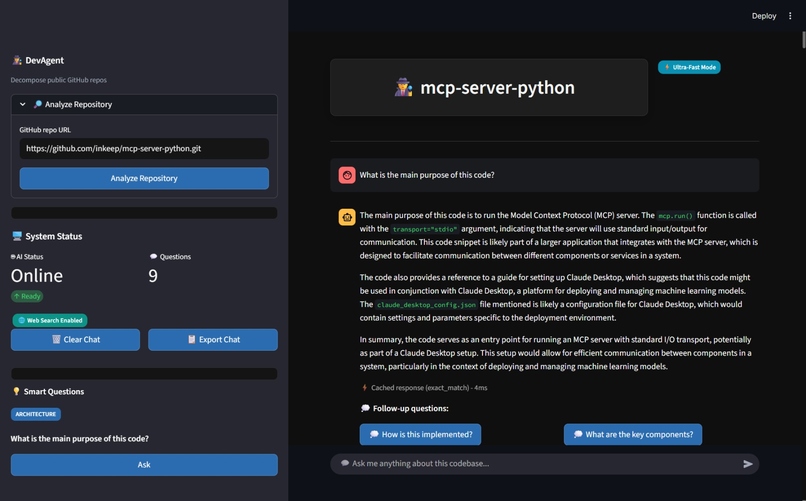Click the Deploy button
Image resolution: width=806 pixels, height=501 pixels.
pos(764,16)
